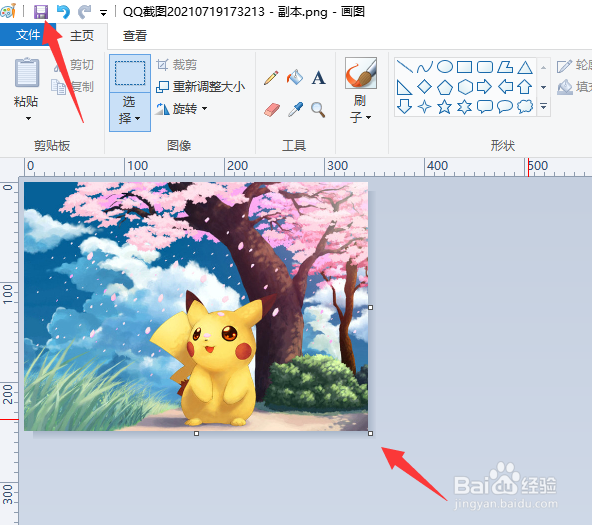The image size is (592, 525).
Task: Click the Save floppy disk icon
Action: coord(41,12)
